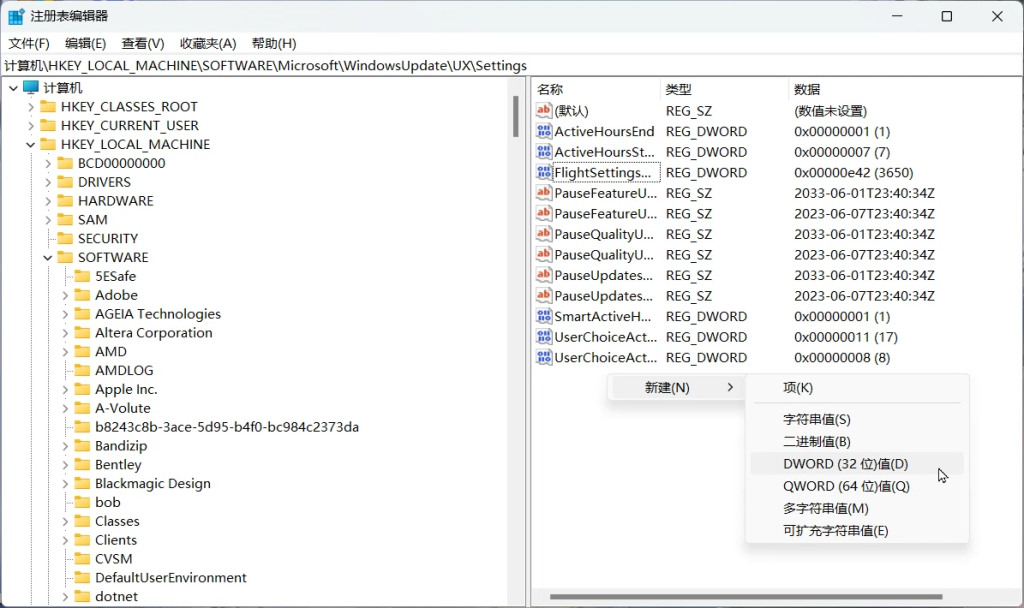
Task: Collapse the HKEY_LOCAL_MACHINE tree node
Action: pyautogui.click(x=31, y=144)
